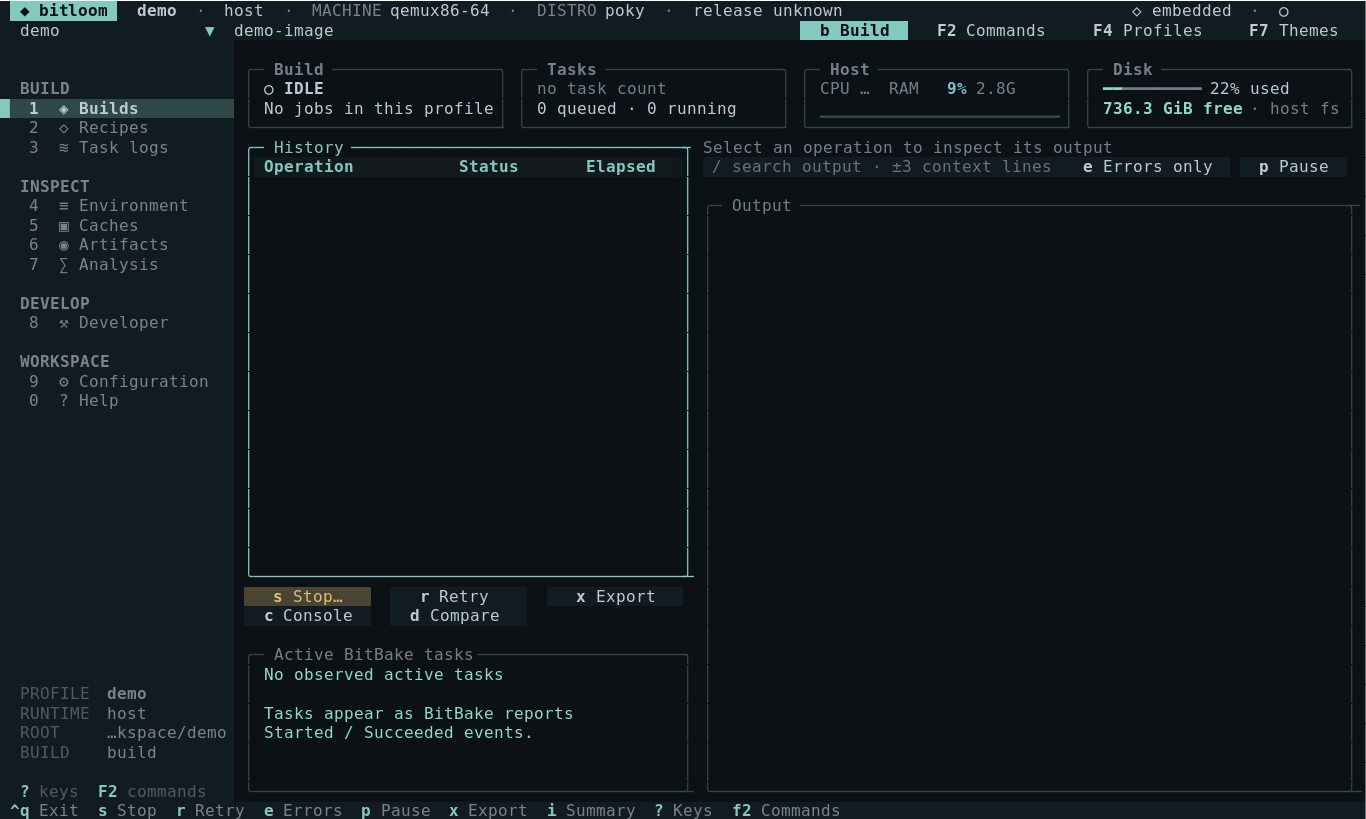Select the Builds diamond icon in sidebar
Viewport: 1366px width, 819px height.
(x=64, y=108)
